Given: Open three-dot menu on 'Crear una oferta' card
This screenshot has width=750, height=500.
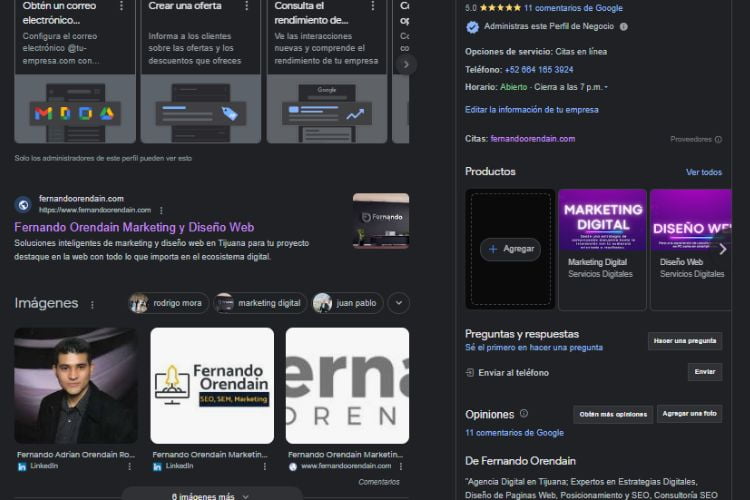Looking at the screenshot, I should tap(247, 6).
